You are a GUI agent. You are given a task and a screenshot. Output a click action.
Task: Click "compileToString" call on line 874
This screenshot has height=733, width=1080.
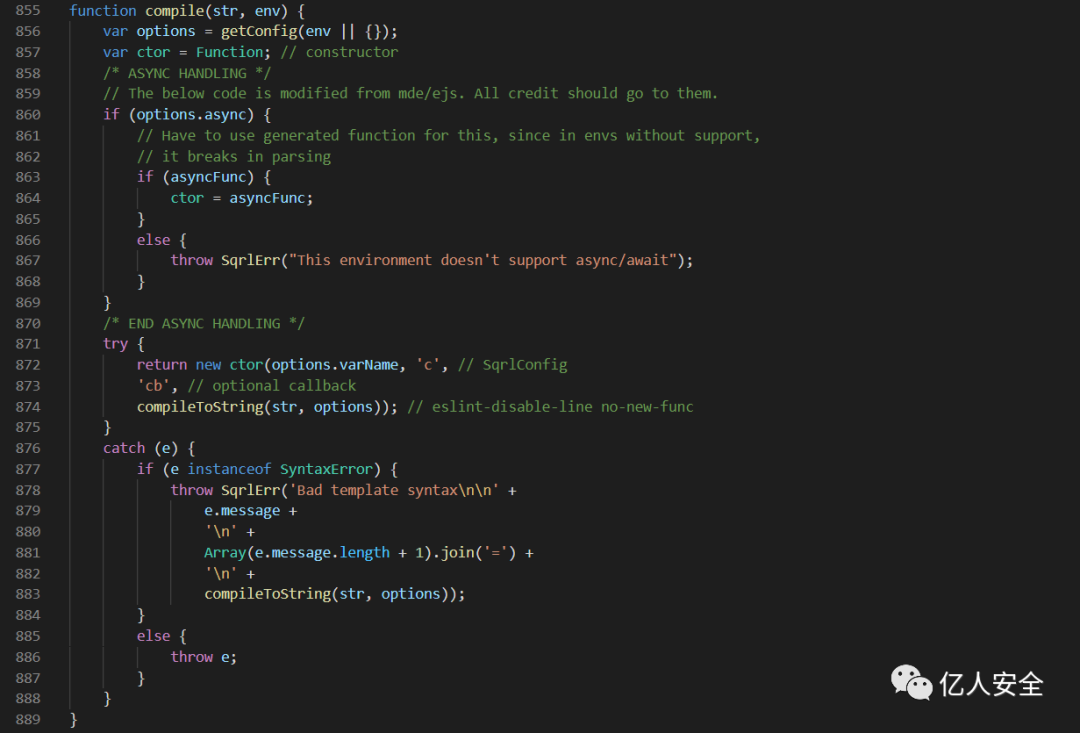(200, 406)
